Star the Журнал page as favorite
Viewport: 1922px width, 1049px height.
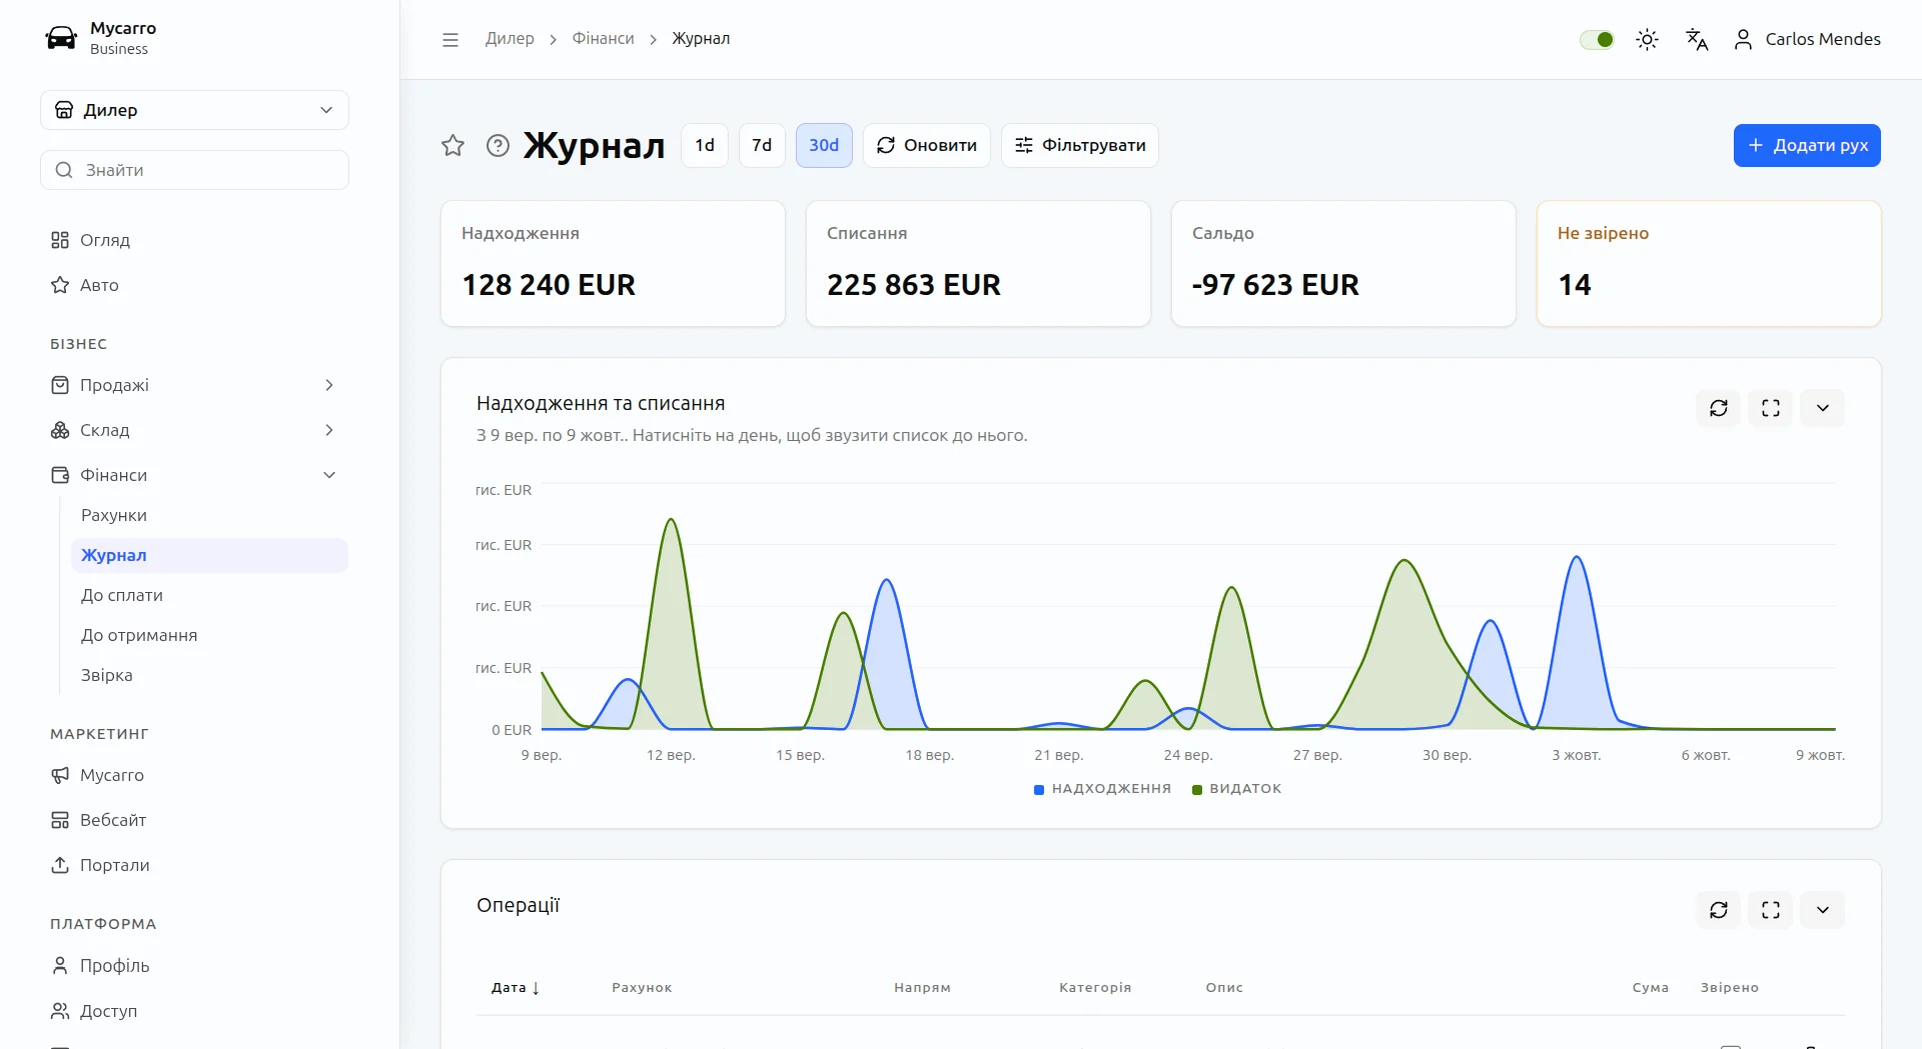(453, 146)
